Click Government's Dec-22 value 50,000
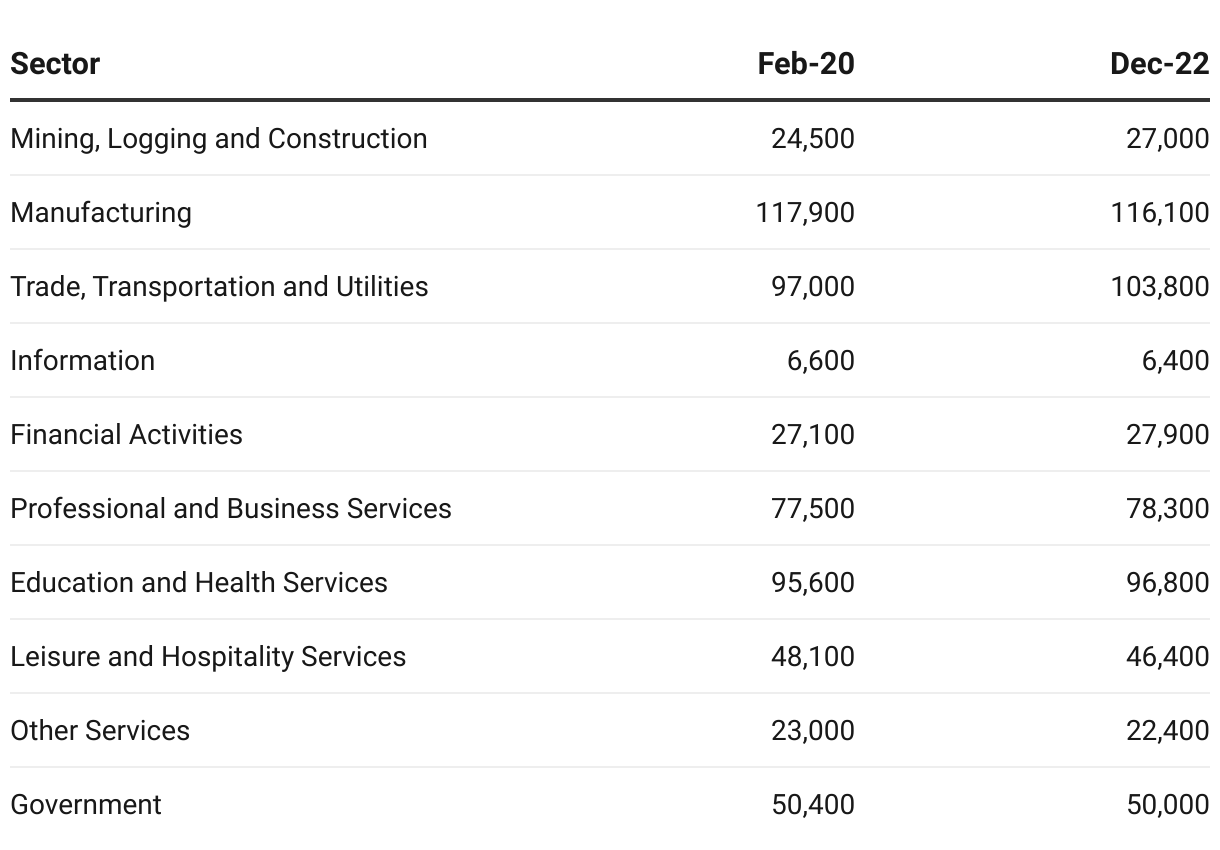This screenshot has width=1220, height=850. point(1167,804)
